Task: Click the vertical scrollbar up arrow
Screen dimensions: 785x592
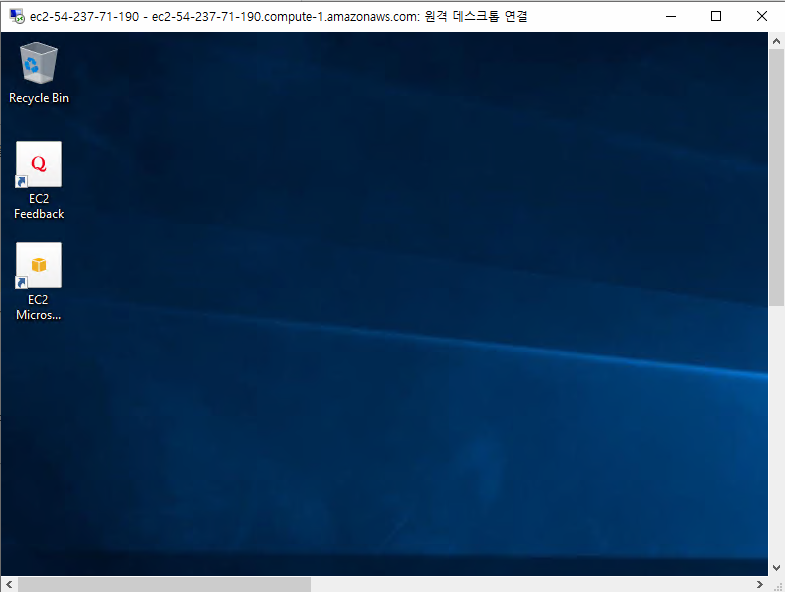Action: tap(776, 41)
